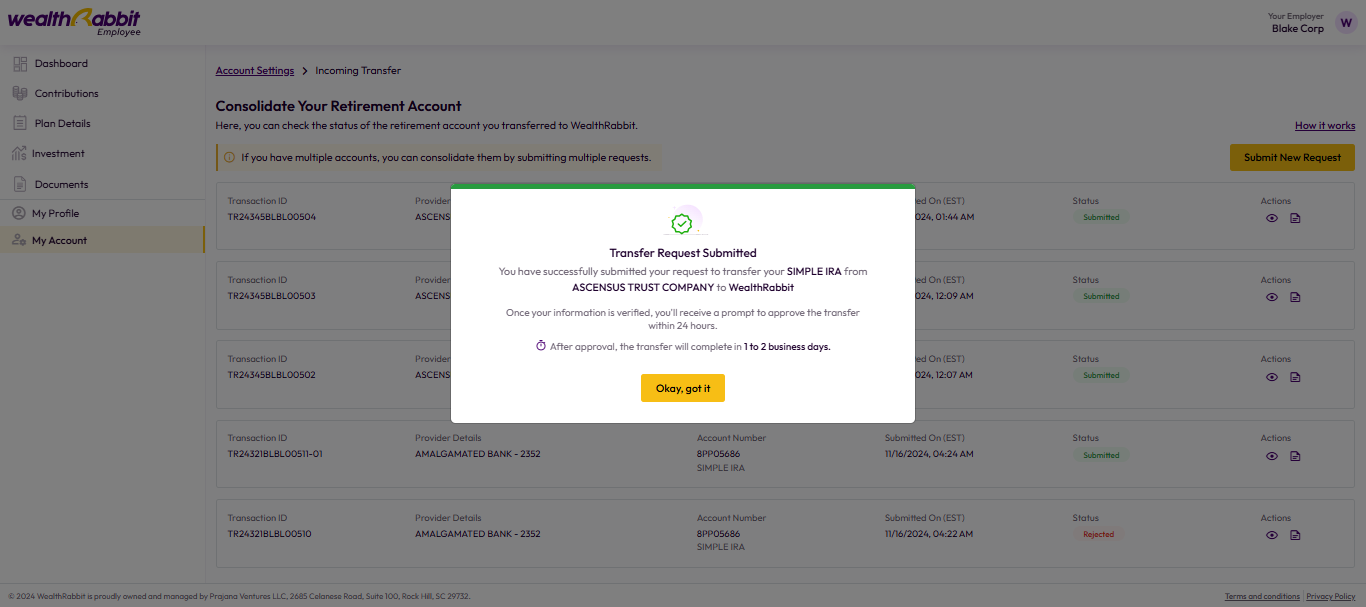The height and width of the screenshot is (607, 1366).
Task: Open Terms and conditions footer link
Action: [x=1262, y=597]
